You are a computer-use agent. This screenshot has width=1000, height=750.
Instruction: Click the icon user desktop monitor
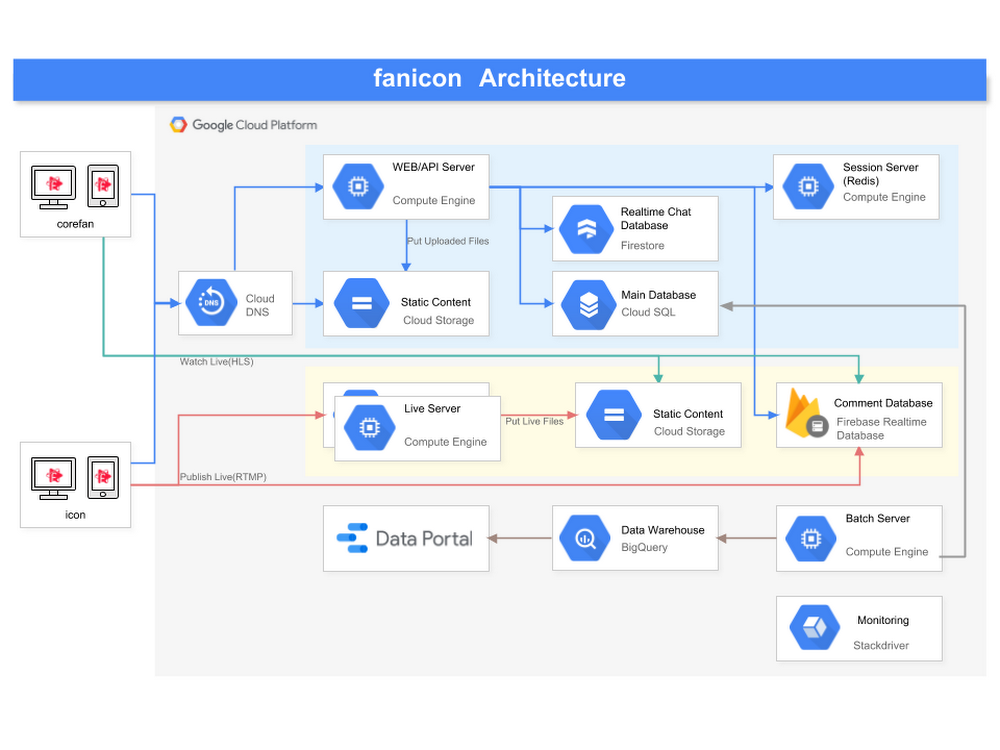[54, 478]
